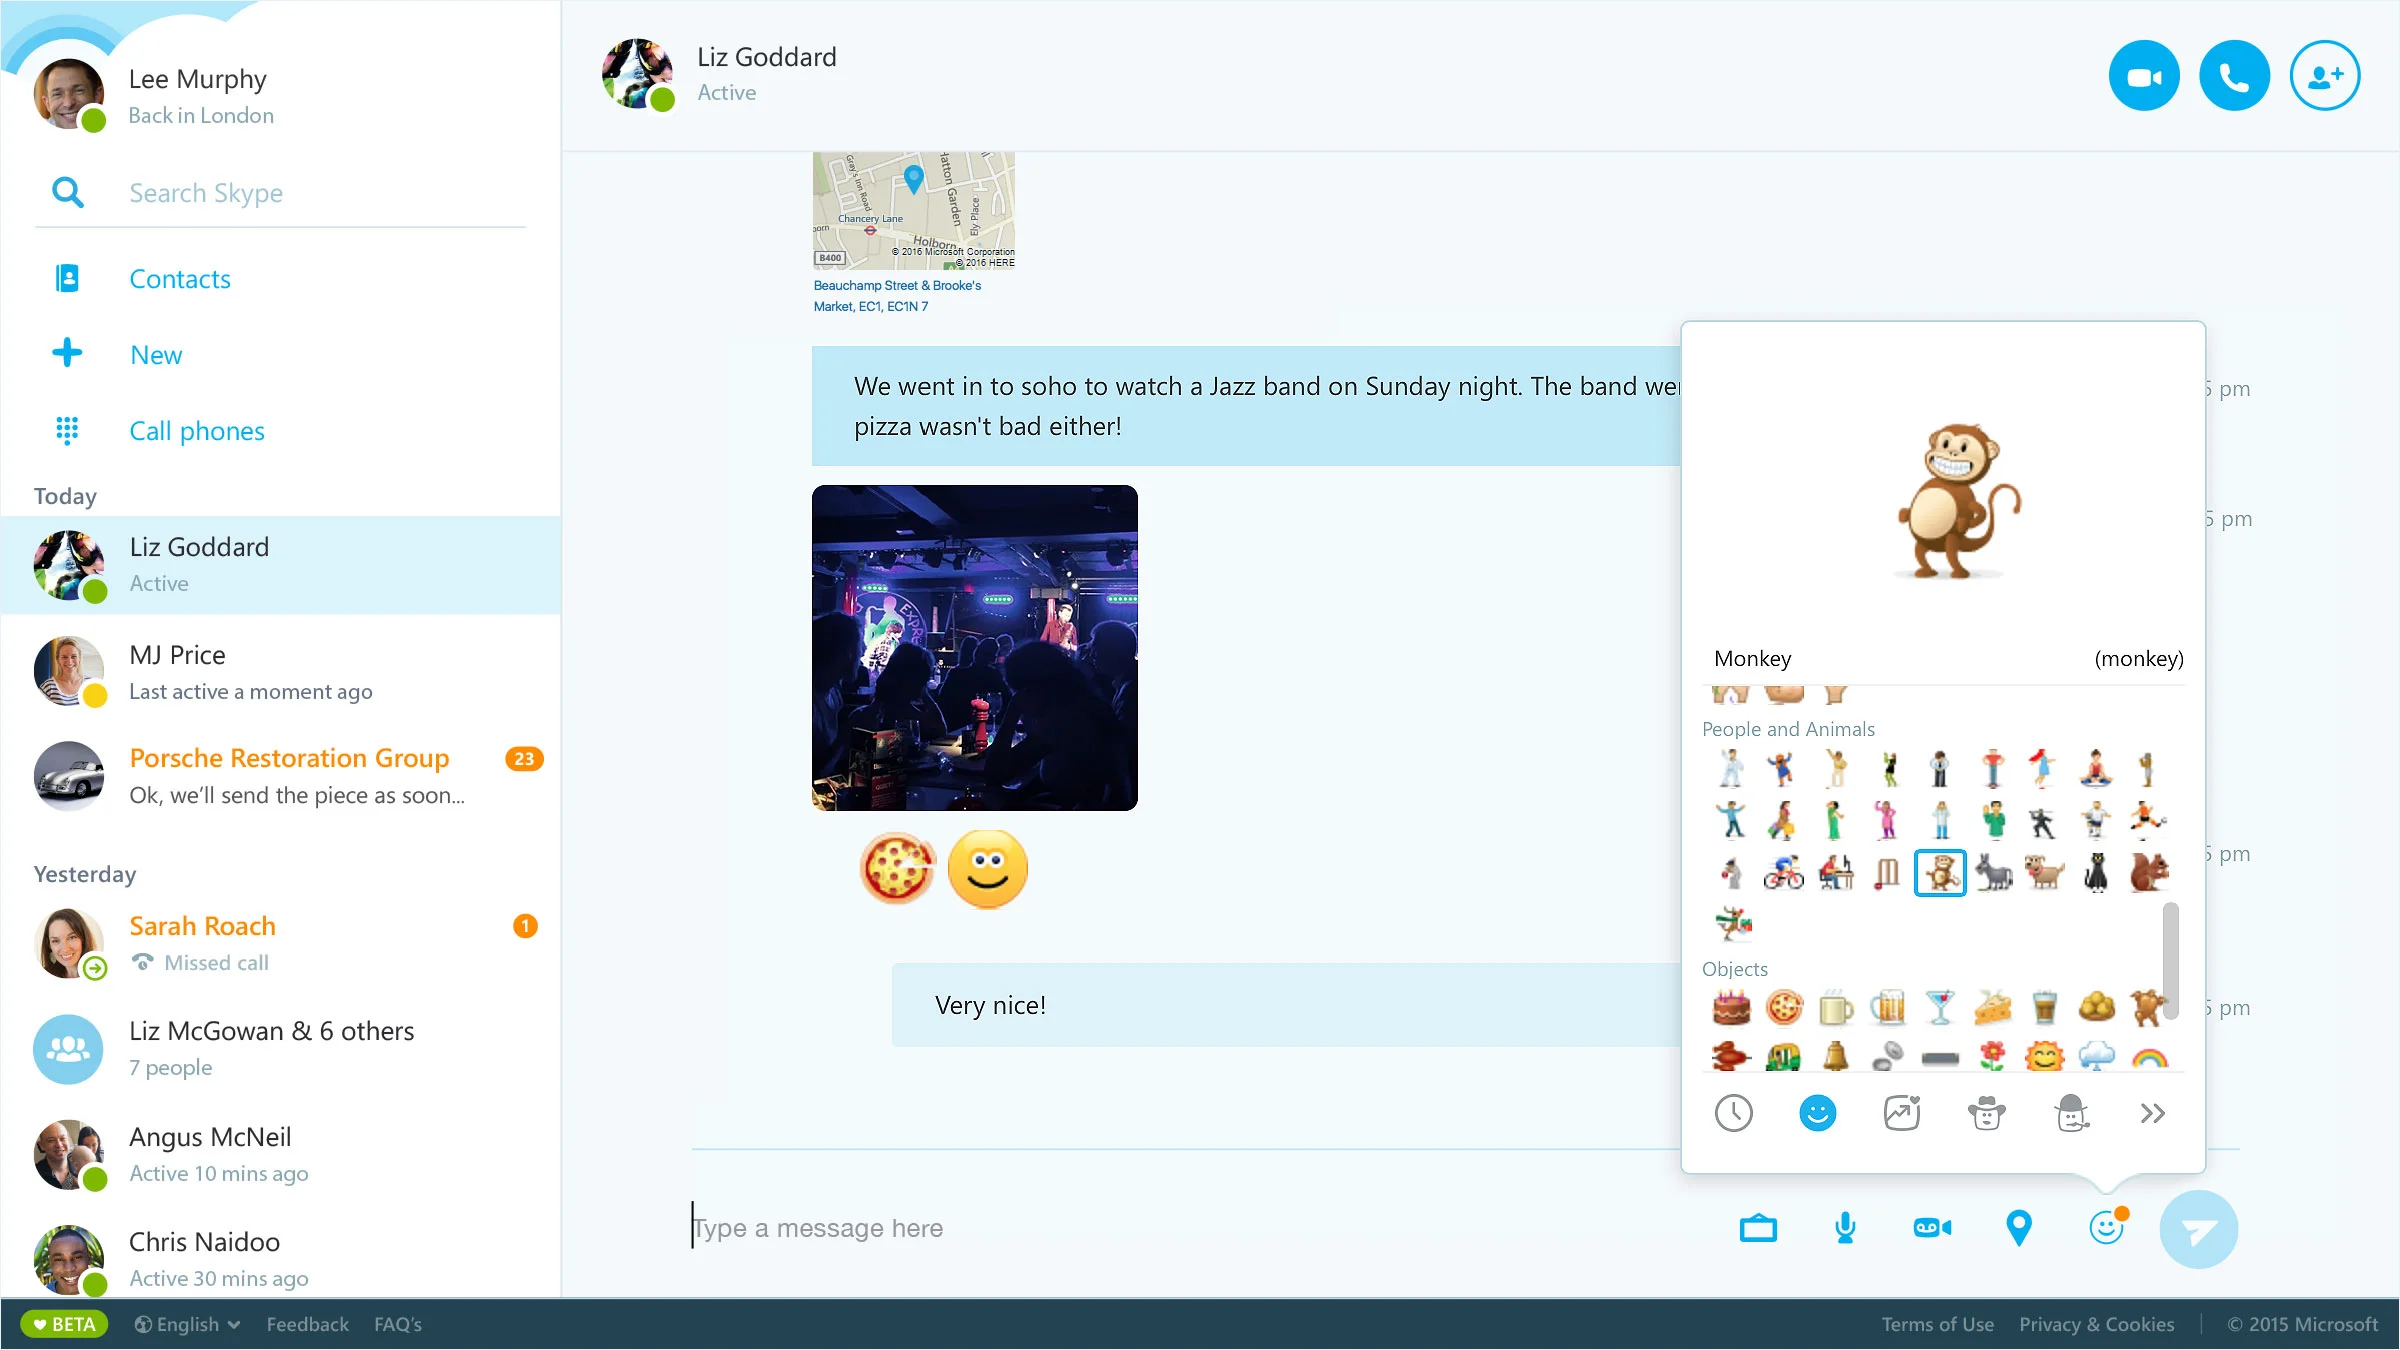
Task: Pick the ninja emoticon
Action: pos(2042,822)
